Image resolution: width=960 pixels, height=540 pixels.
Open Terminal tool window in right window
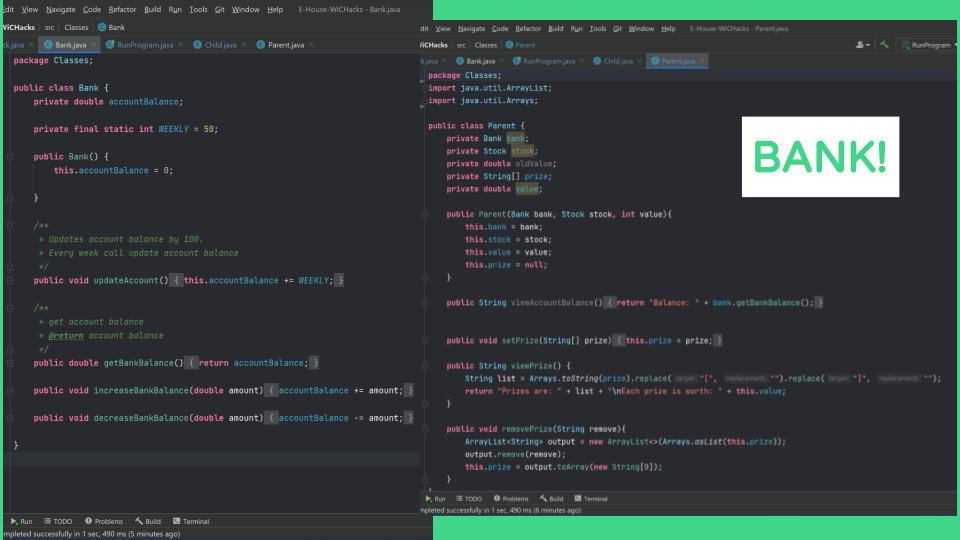[x=591, y=498]
